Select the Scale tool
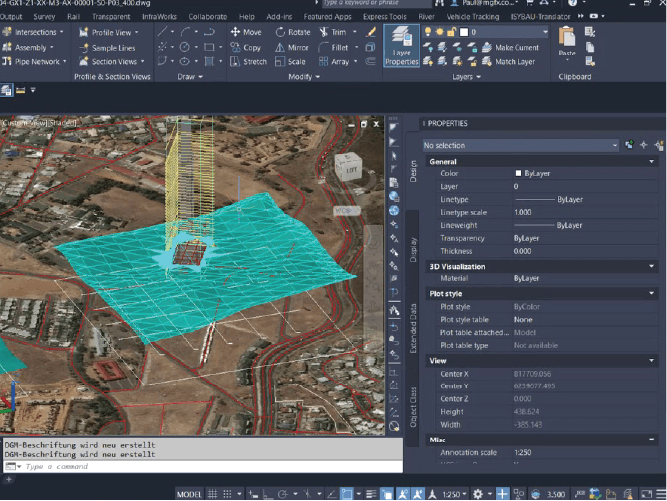 click(x=290, y=62)
